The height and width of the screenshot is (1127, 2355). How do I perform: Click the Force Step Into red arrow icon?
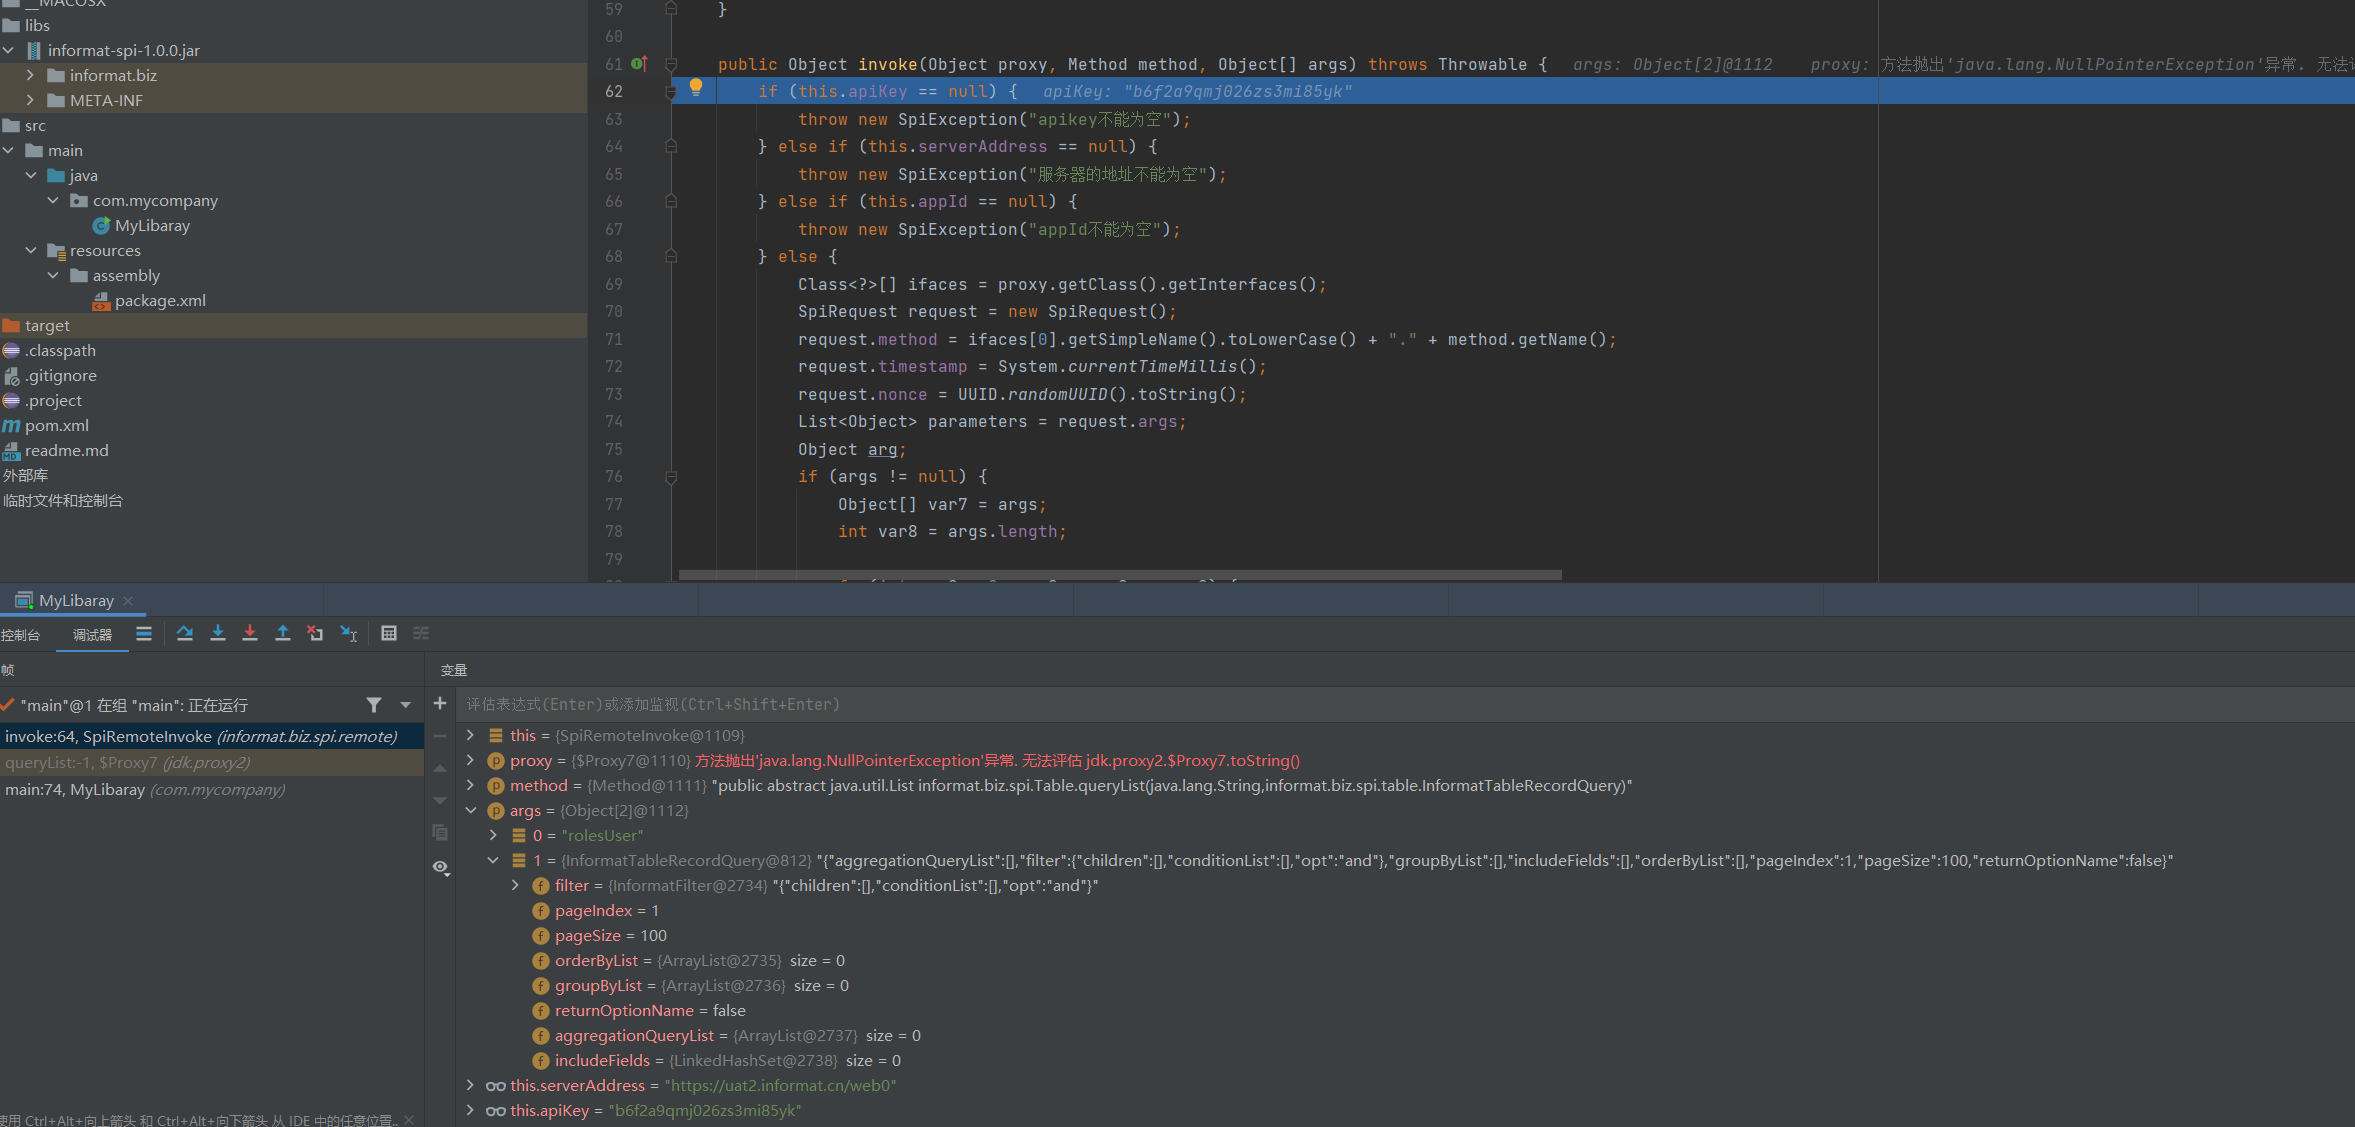(x=250, y=633)
